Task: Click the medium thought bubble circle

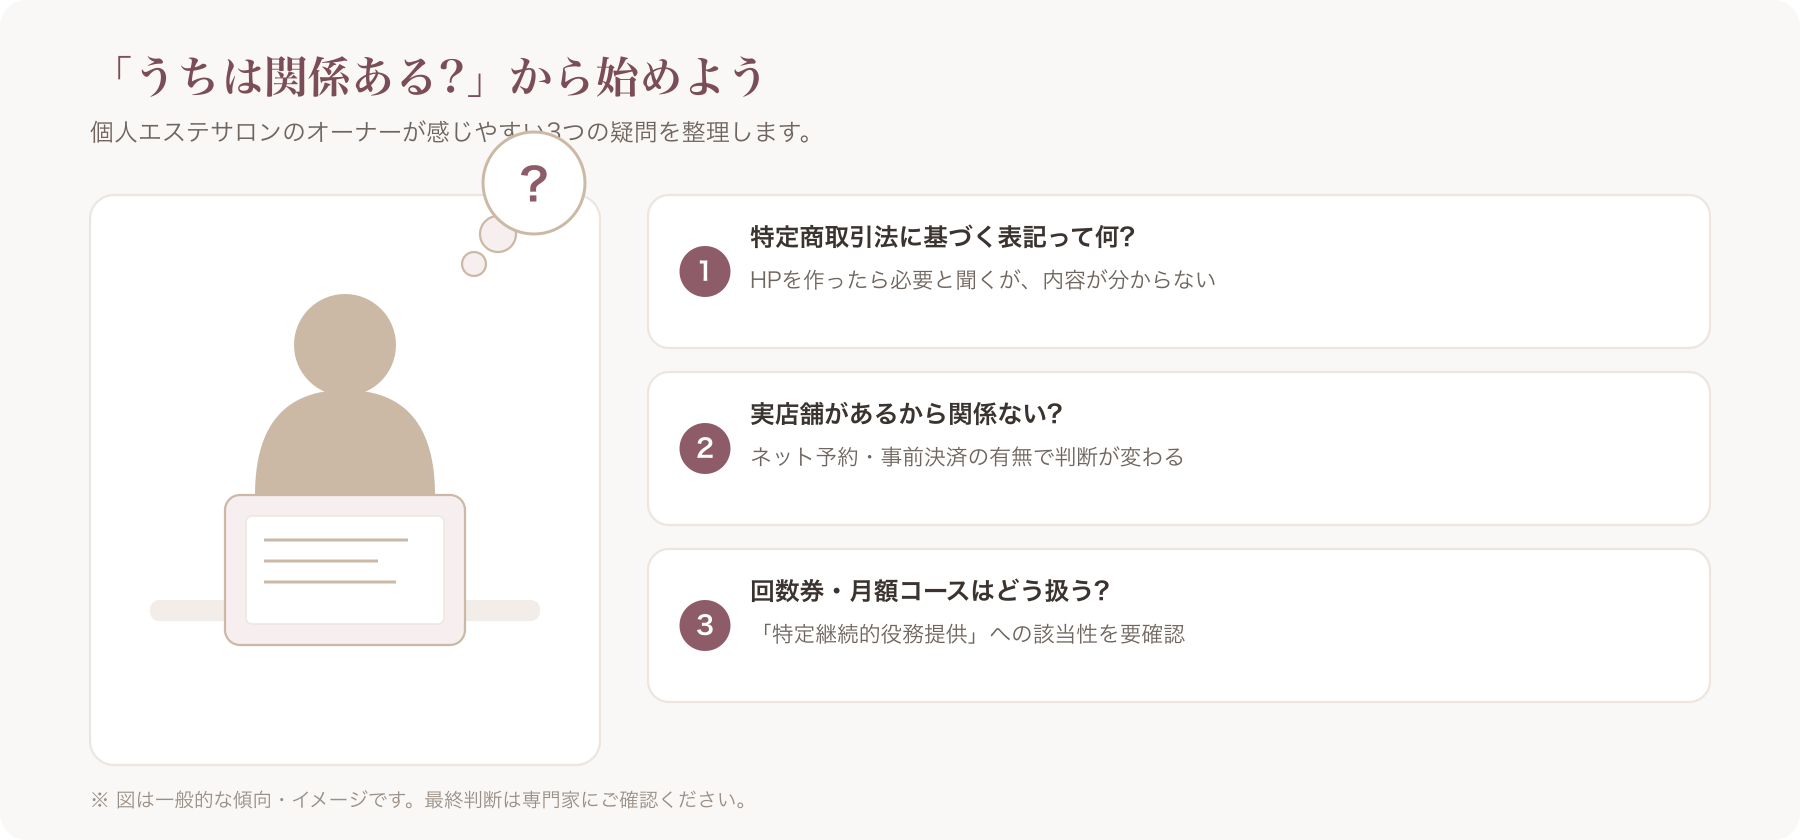Action: (x=497, y=234)
